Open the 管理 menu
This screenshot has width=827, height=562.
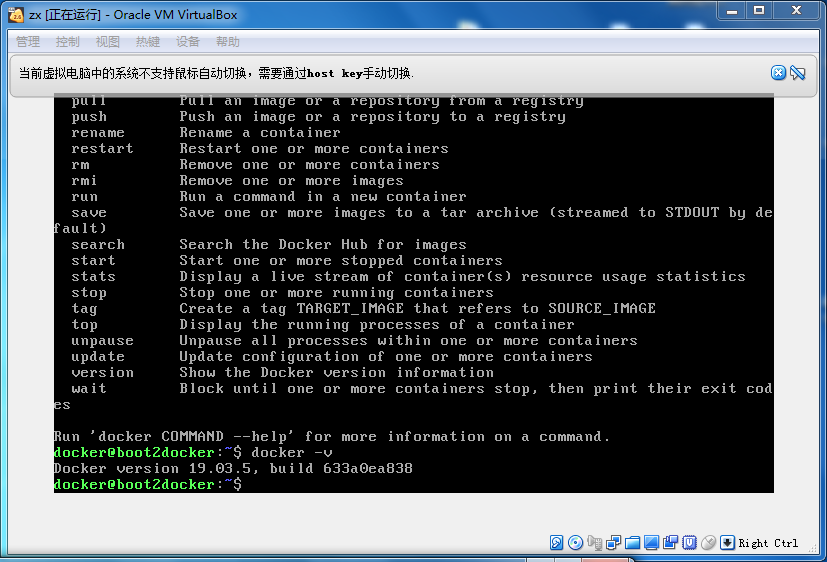pyautogui.click(x=28, y=42)
